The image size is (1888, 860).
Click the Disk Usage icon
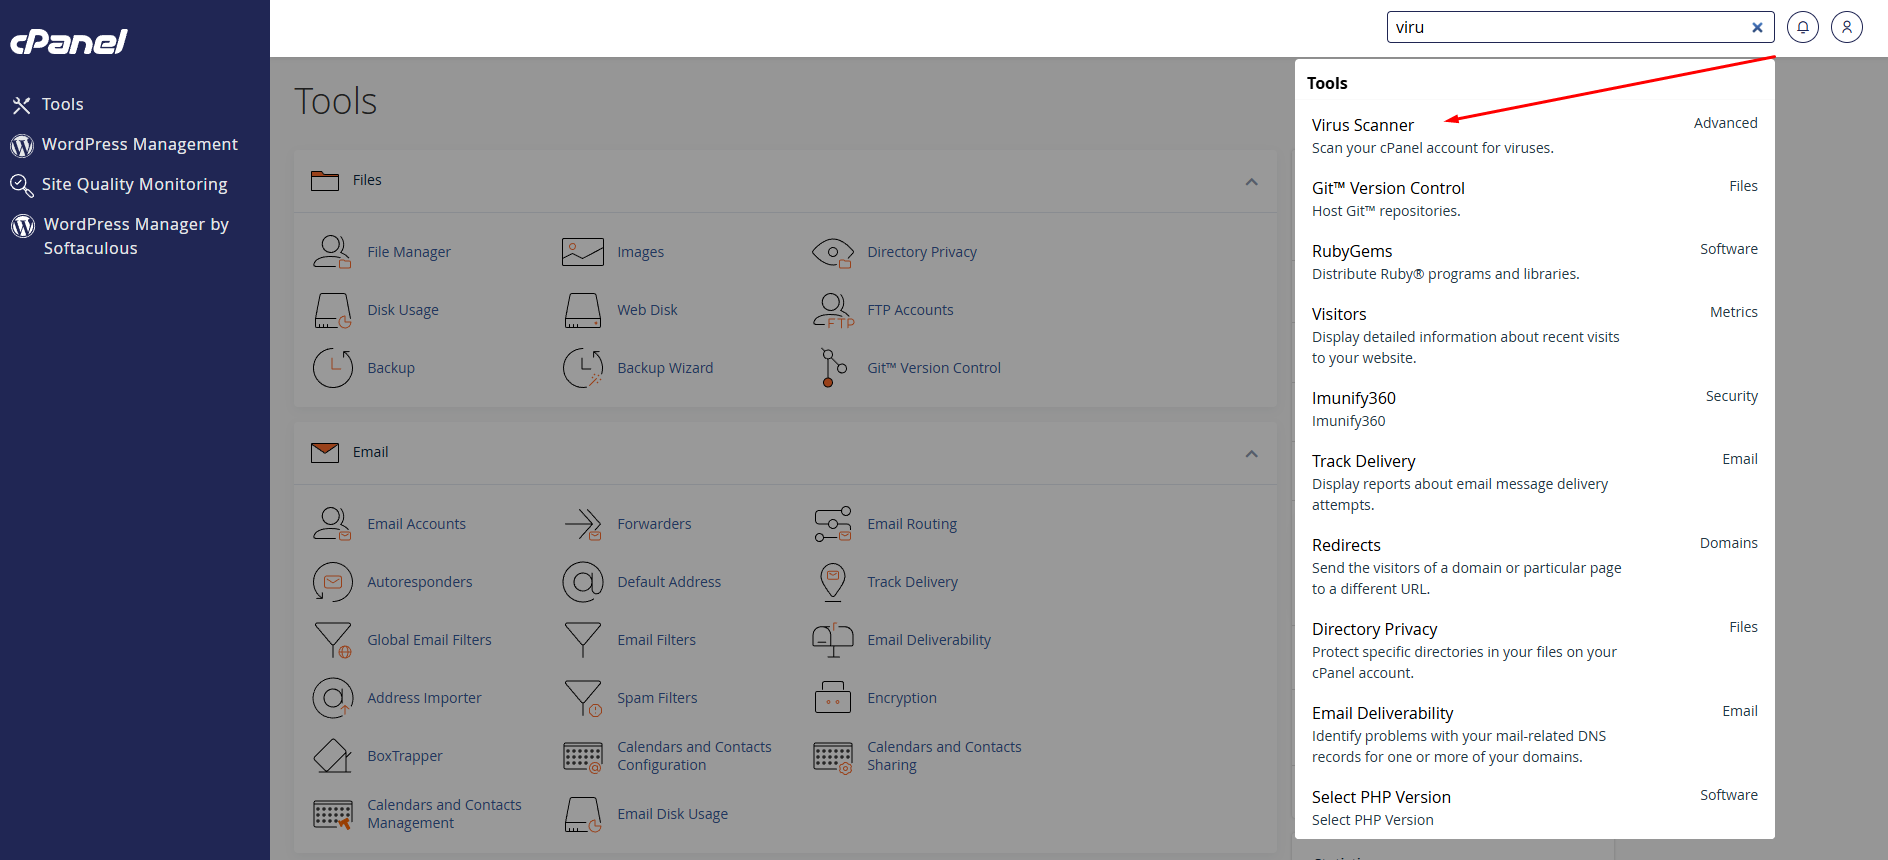pos(332,310)
